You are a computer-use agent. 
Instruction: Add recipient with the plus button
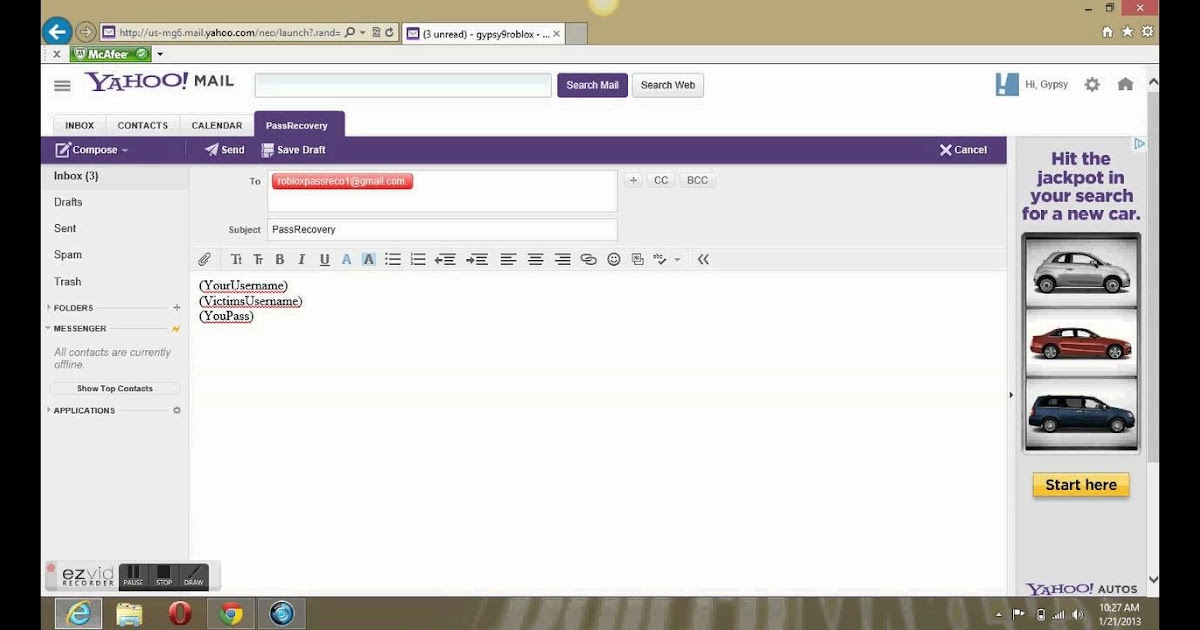633,181
